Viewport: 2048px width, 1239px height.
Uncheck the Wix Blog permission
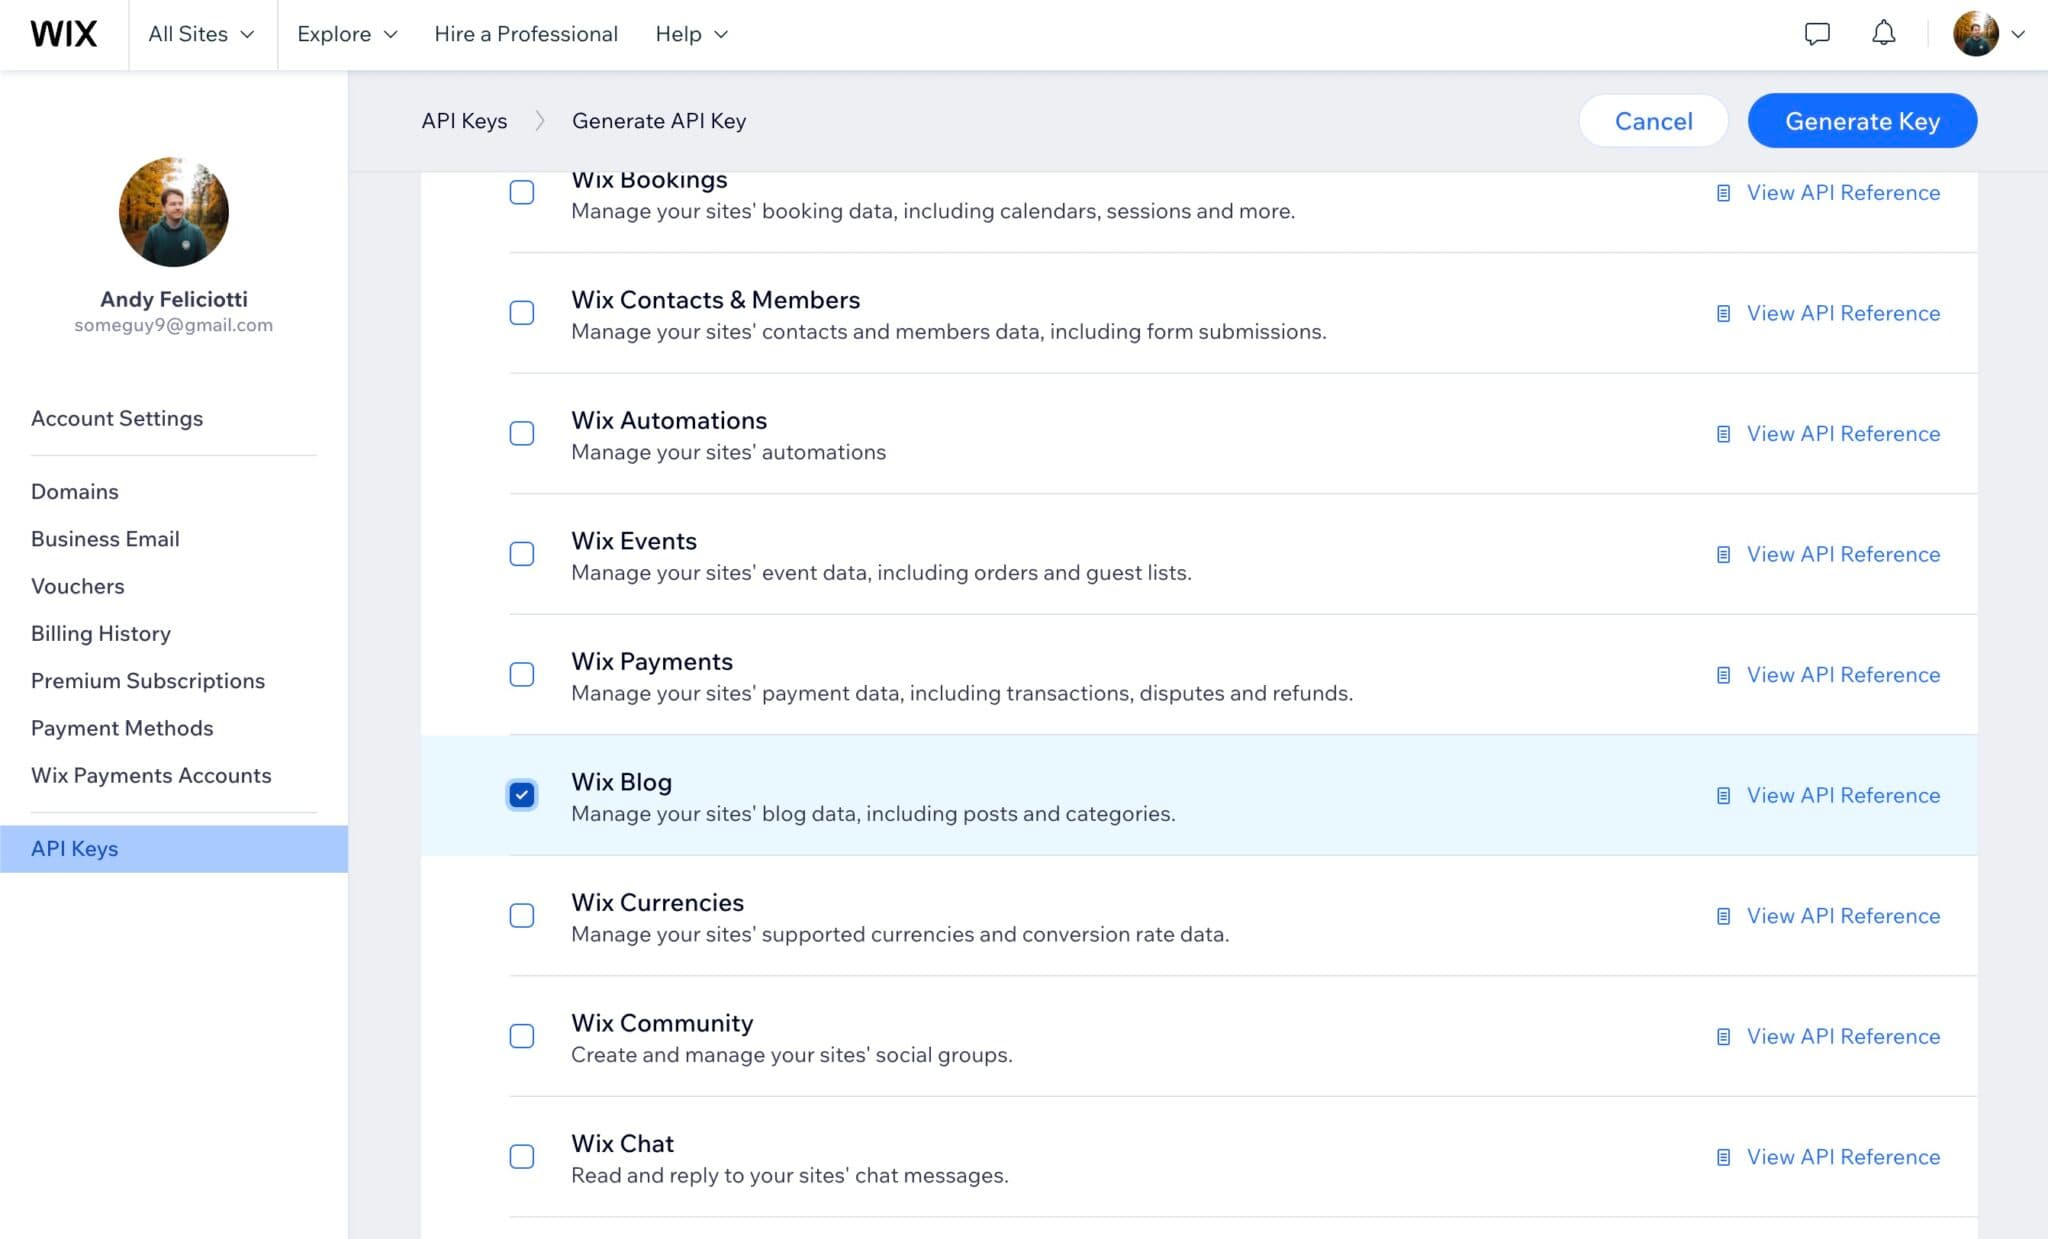(521, 795)
